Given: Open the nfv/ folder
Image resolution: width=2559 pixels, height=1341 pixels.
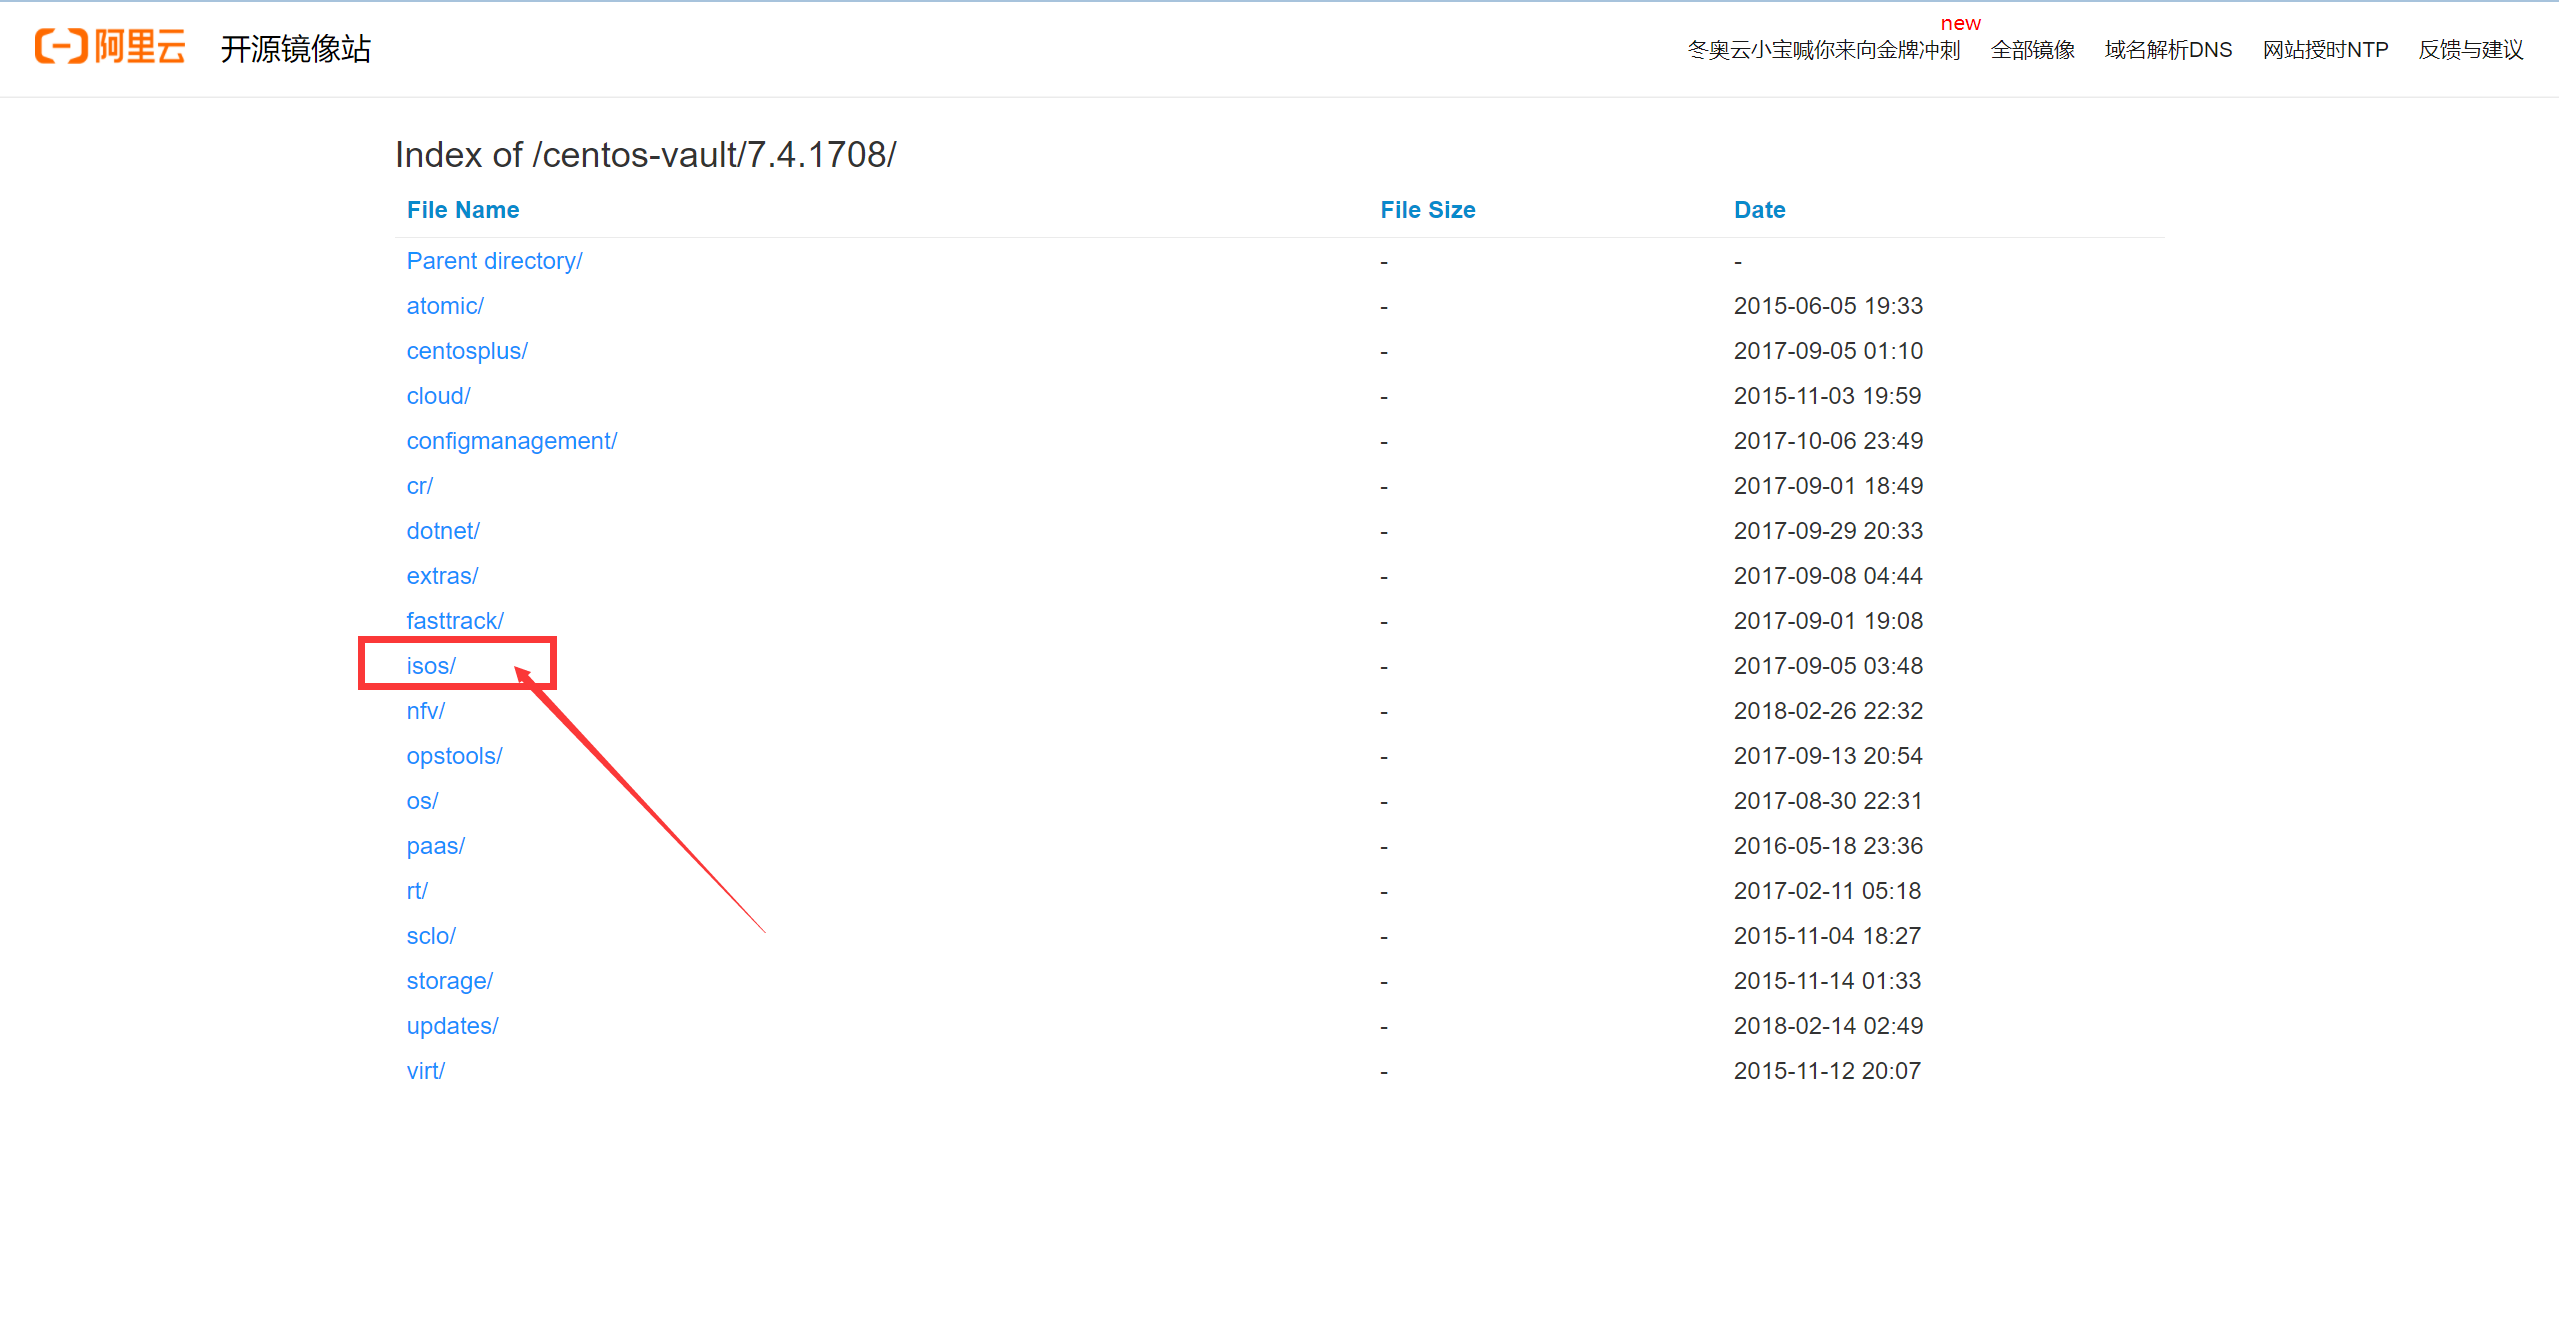Looking at the screenshot, I should [425, 711].
